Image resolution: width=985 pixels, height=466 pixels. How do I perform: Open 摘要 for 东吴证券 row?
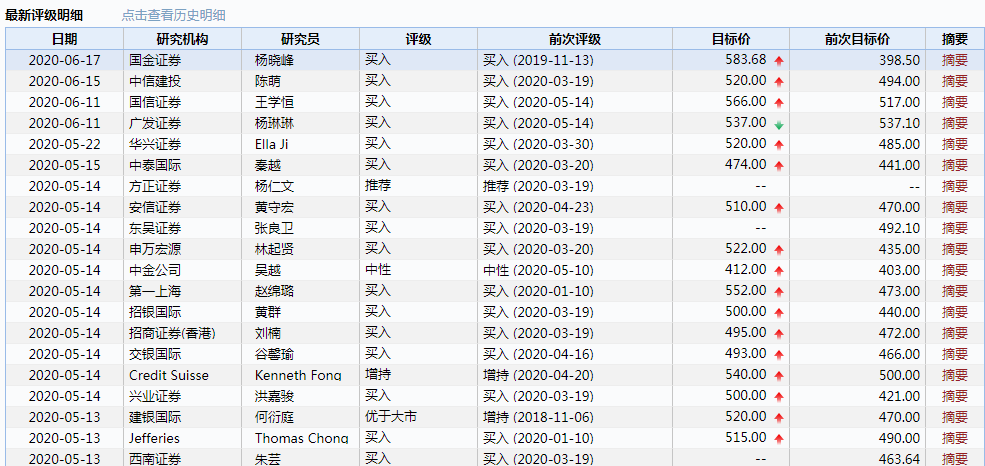955,229
